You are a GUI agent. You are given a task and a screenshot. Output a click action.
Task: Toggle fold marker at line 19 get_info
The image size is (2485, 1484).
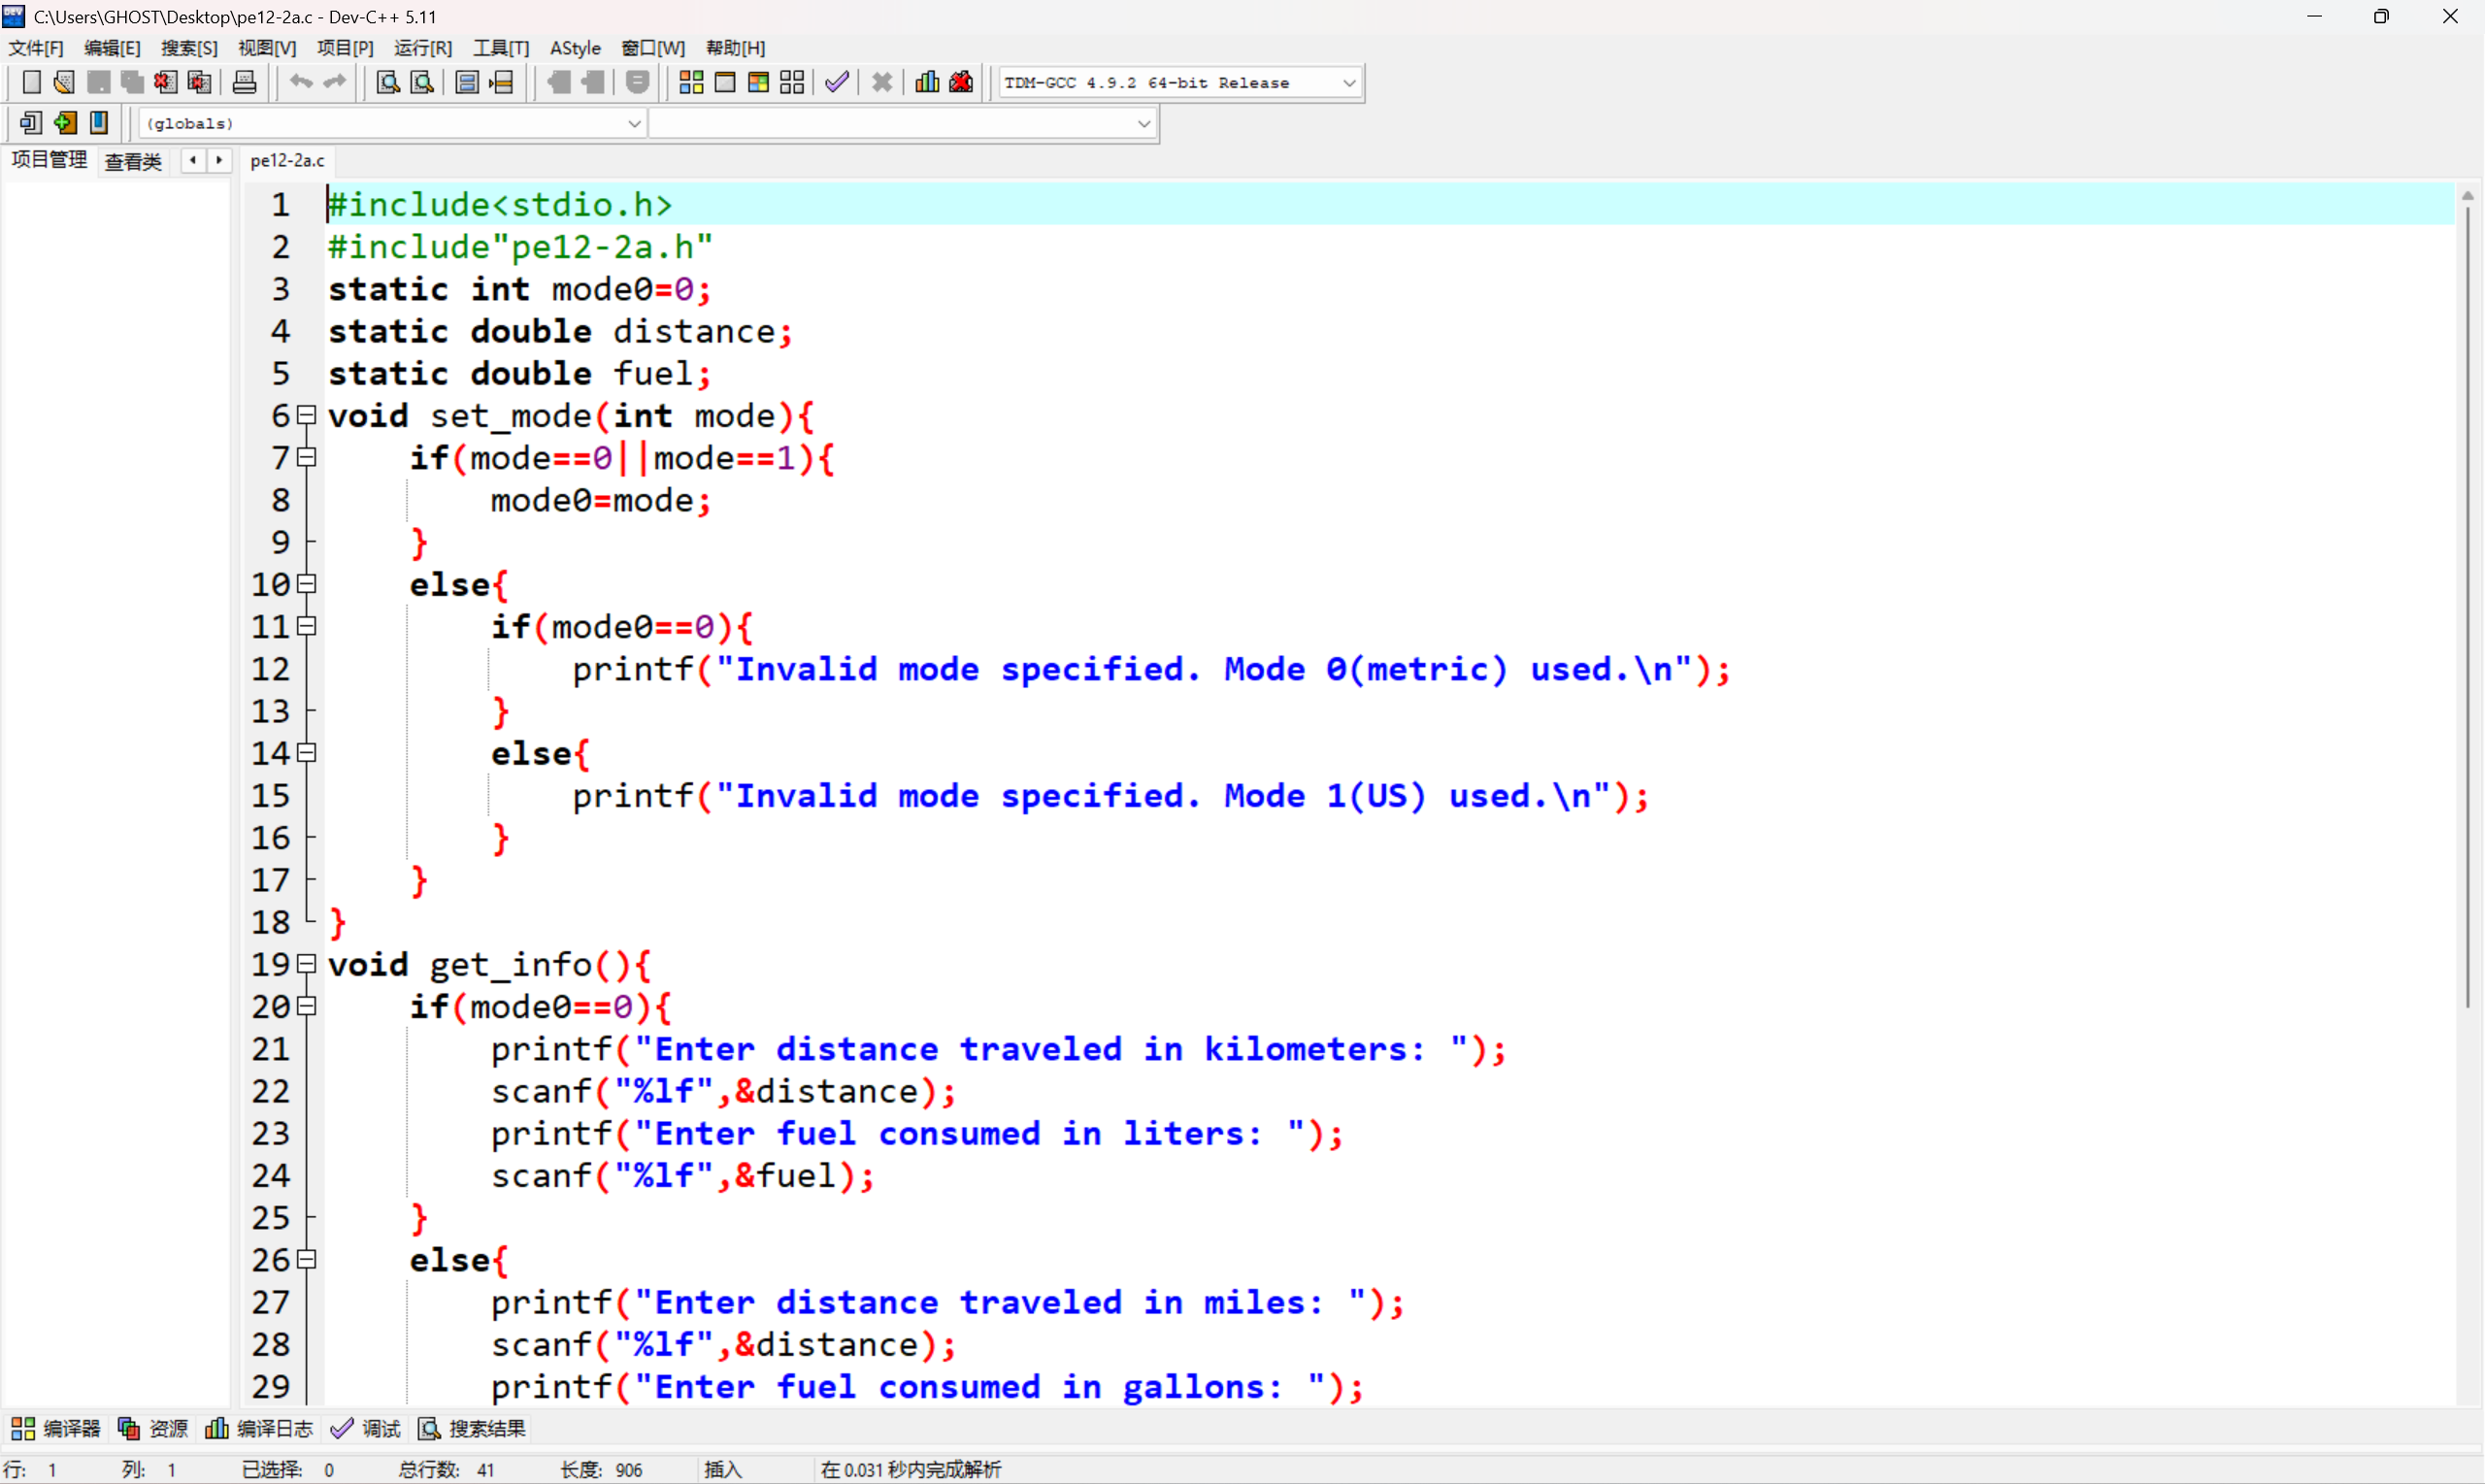click(308, 964)
